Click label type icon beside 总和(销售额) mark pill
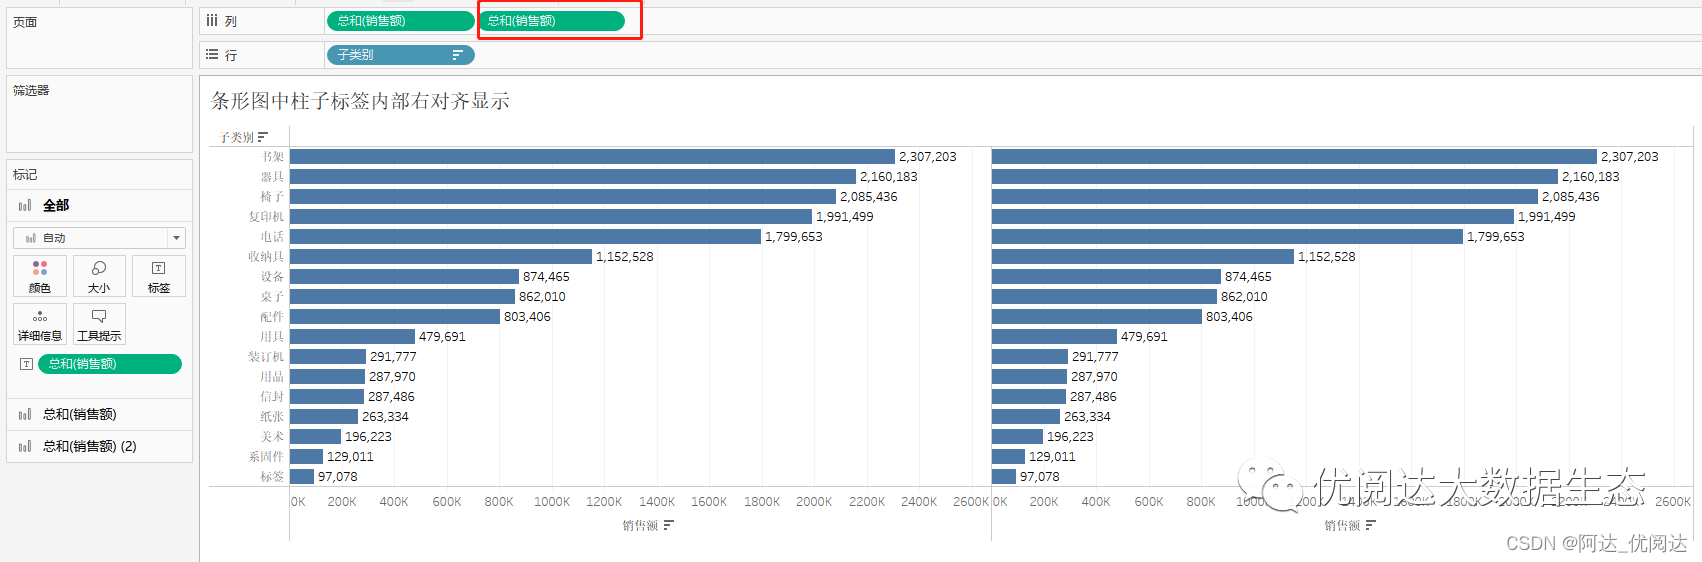The width and height of the screenshot is (1702, 562). pyautogui.click(x=26, y=364)
